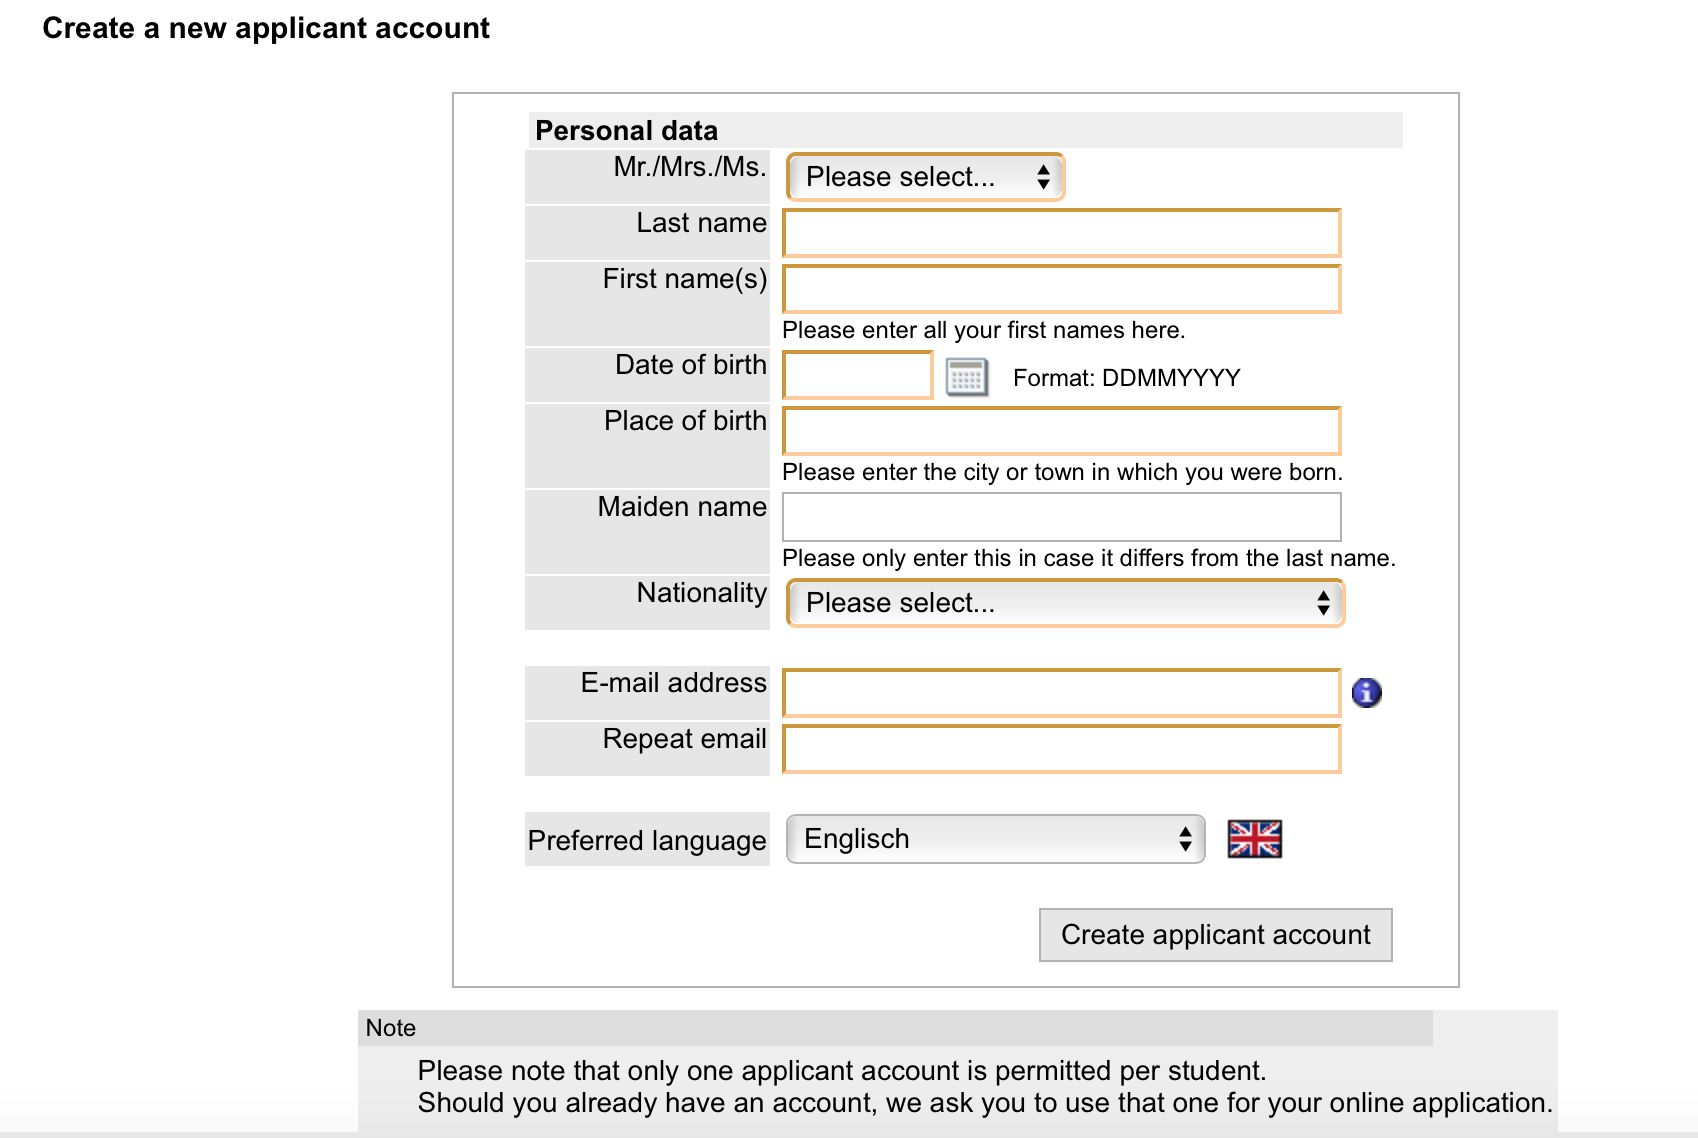1698x1138 pixels.
Task: Click the Personal data section header
Action: click(x=626, y=131)
